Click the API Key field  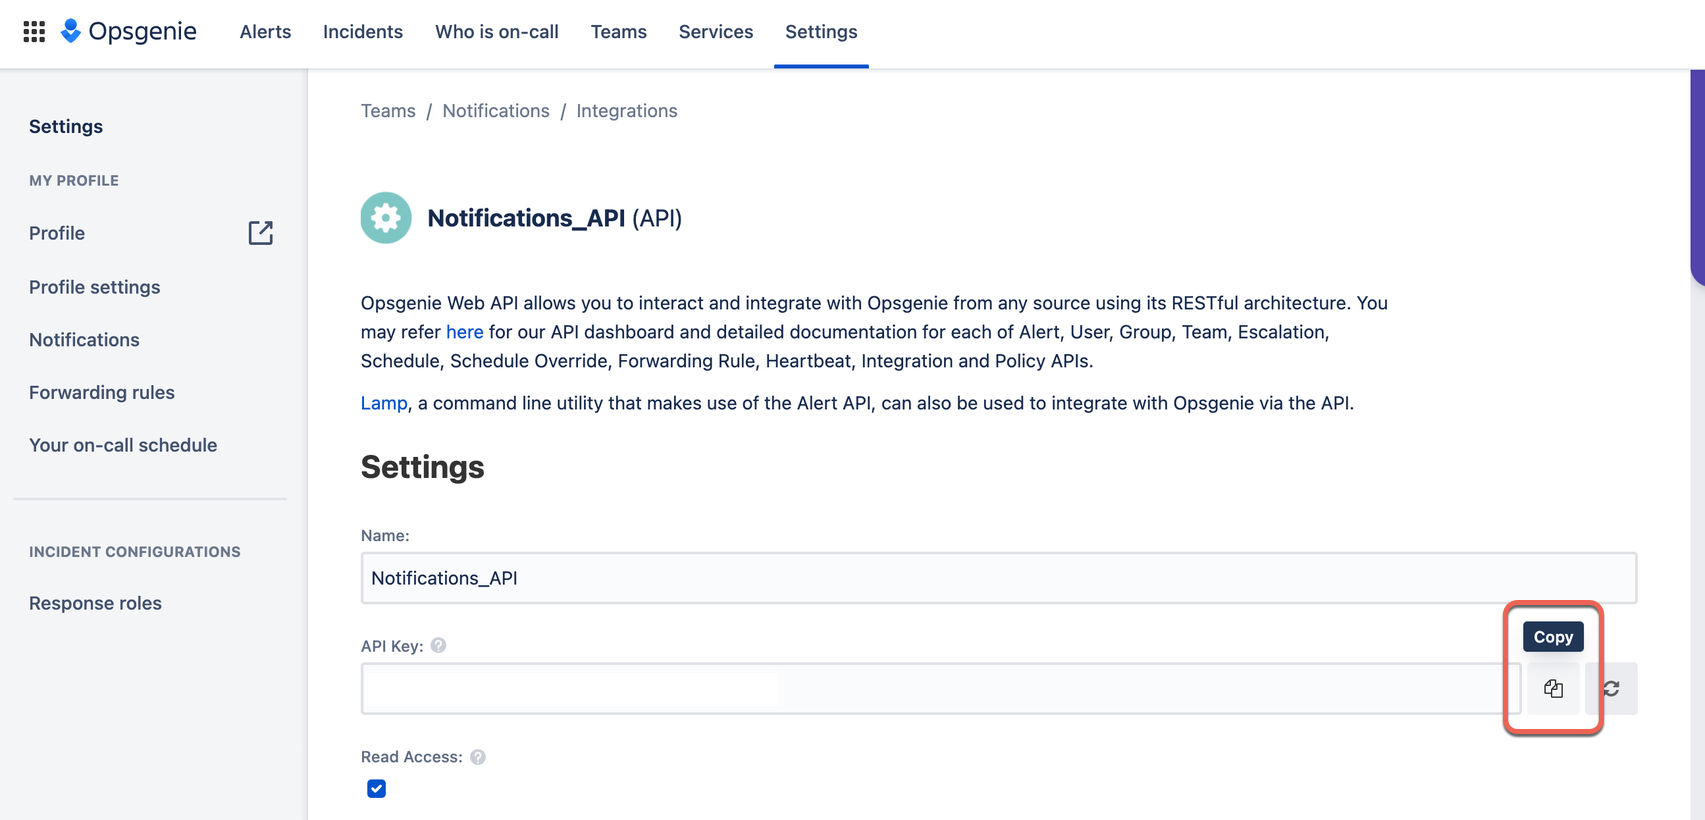941,688
